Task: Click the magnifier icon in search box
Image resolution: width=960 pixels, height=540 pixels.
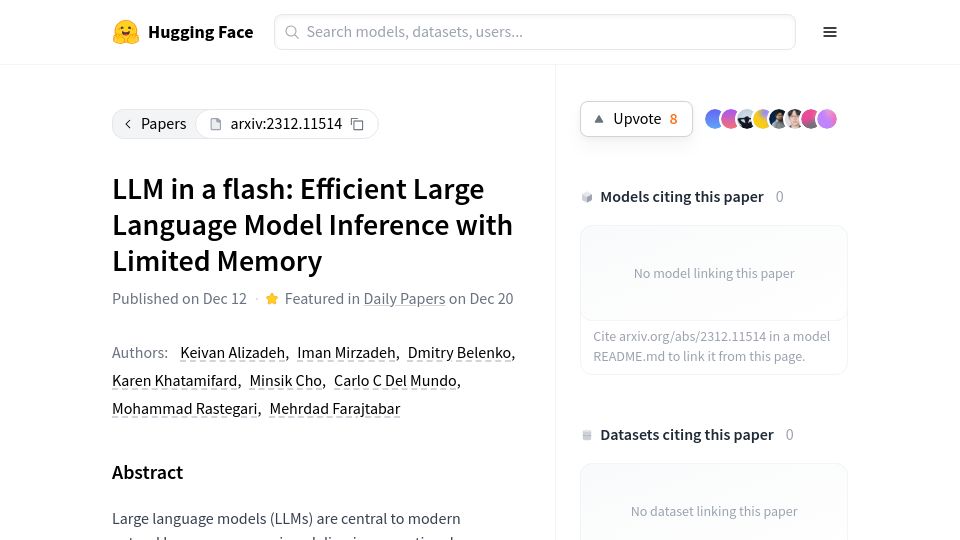Action: [x=292, y=32]
